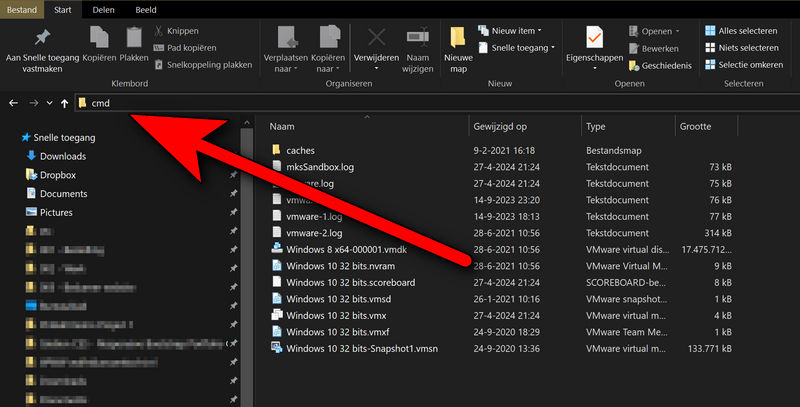This screenshot has height=407, width=800.
Task: Open recent locations dropdown chevron
Action: tap(49, 103)
